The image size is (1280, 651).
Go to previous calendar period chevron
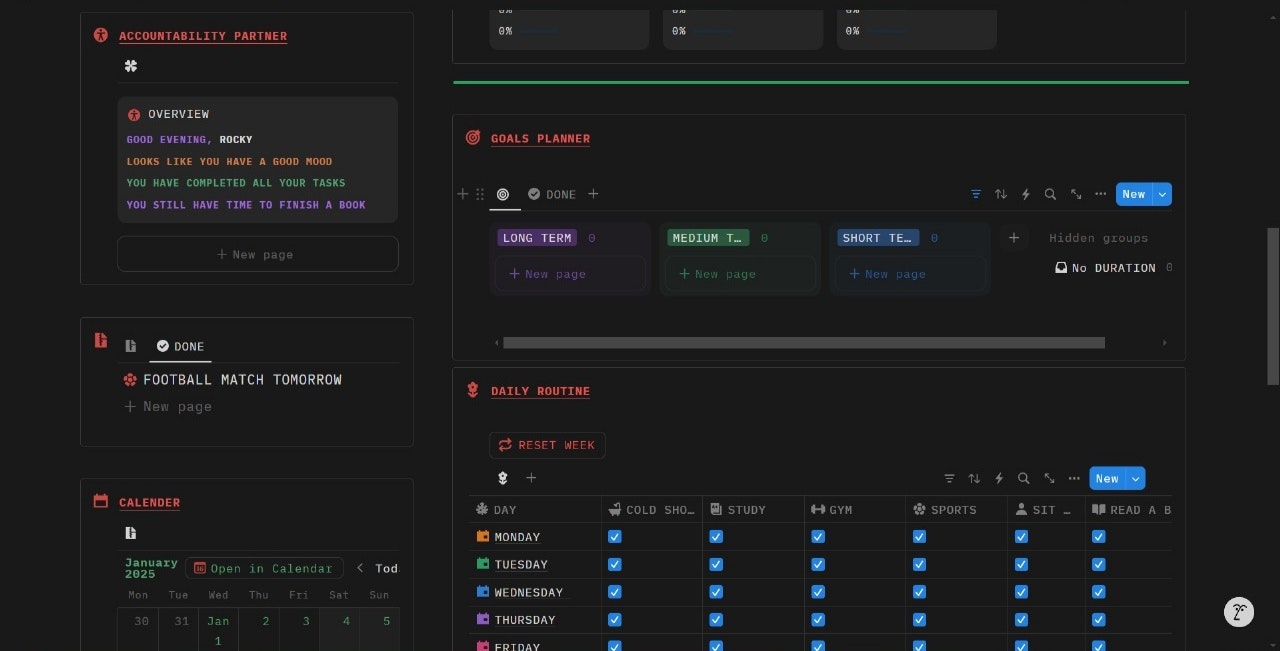361,568
